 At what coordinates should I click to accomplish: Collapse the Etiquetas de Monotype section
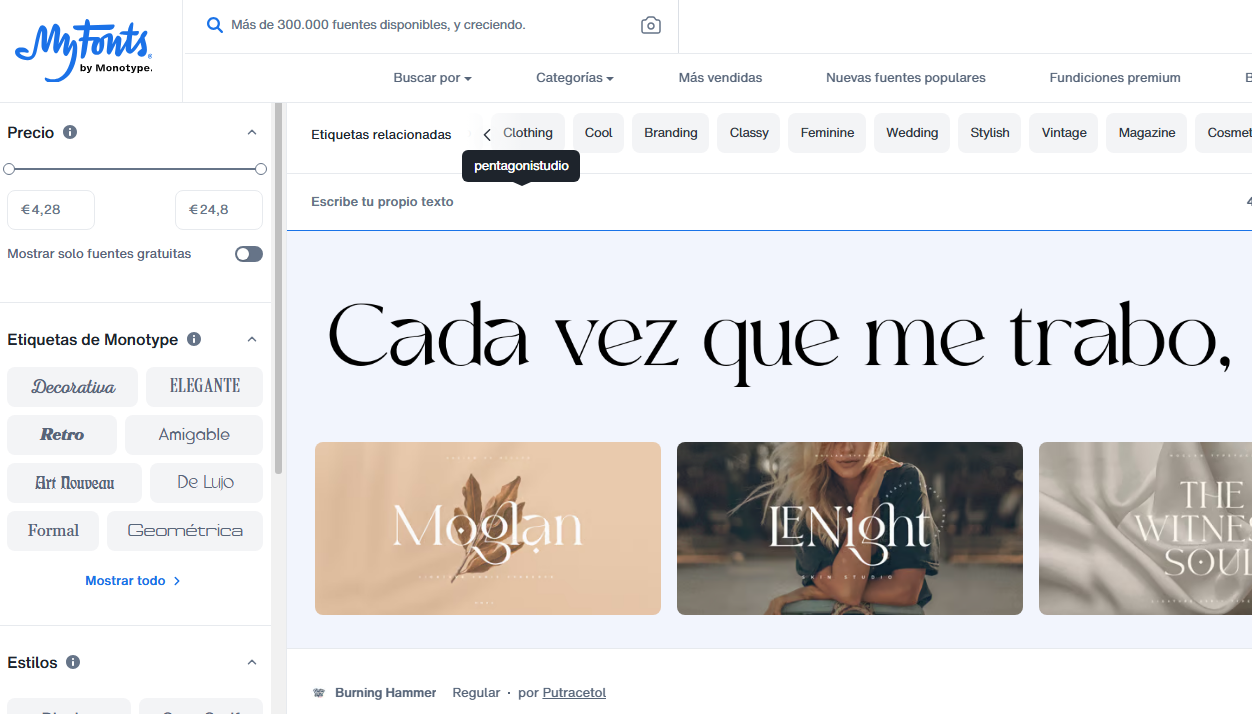click(x=252, y=339)
